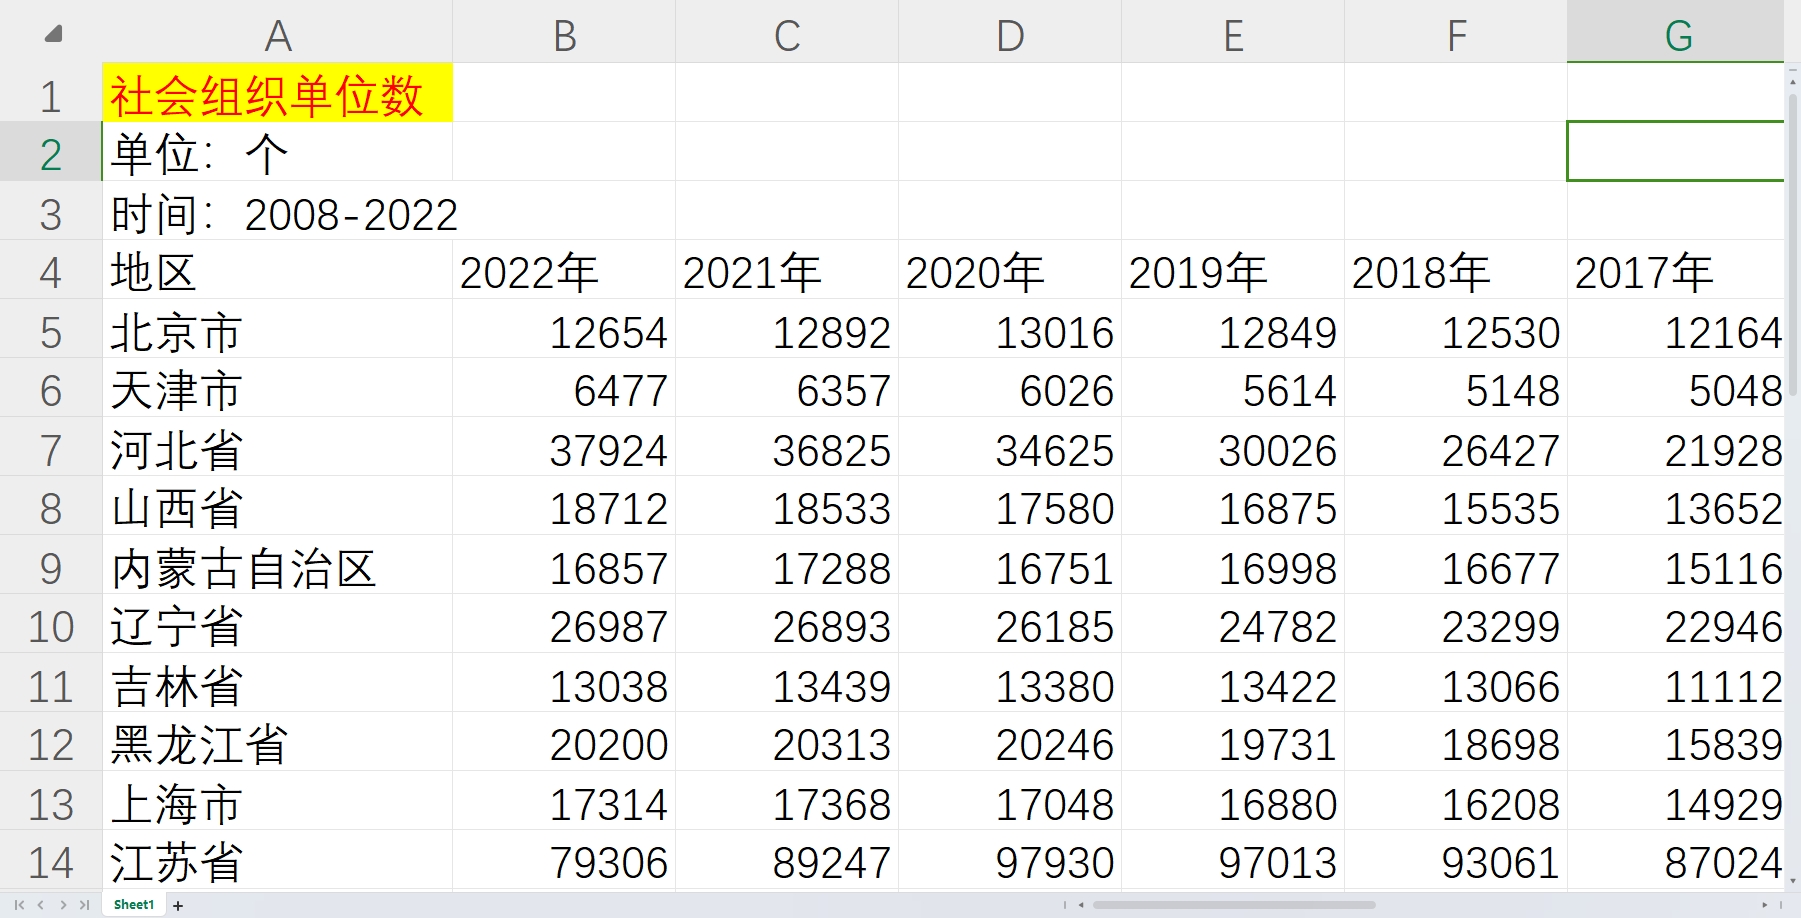
Task: Click the horizontal scrollbar thumb
Action: pos(1234,905)
